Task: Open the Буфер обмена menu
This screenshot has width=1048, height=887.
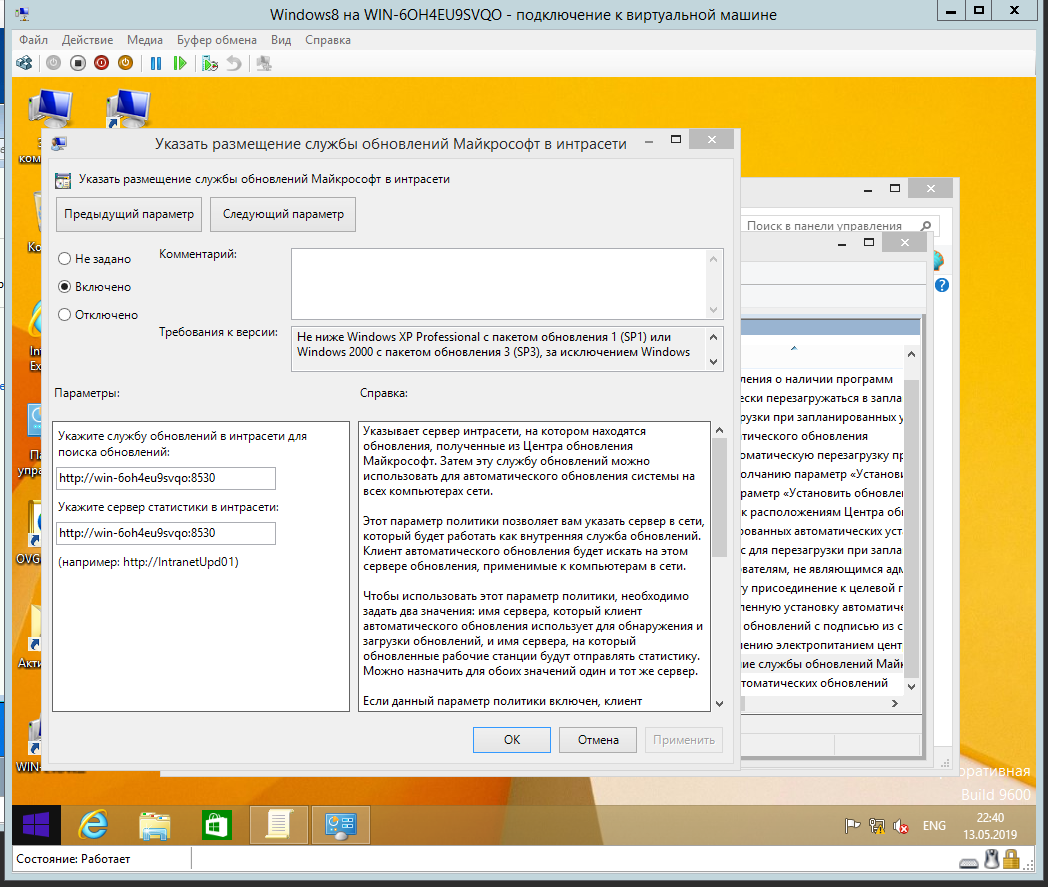Action: [217, 40]
